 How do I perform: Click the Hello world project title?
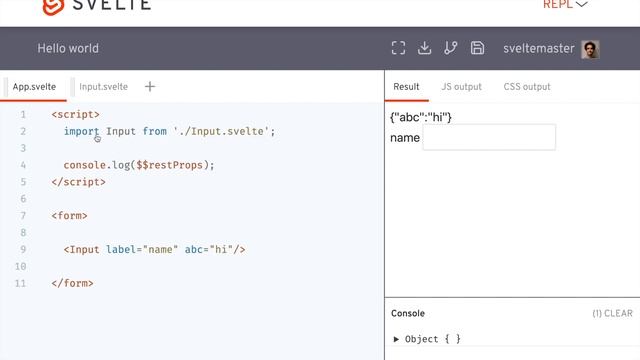point(68,49)
